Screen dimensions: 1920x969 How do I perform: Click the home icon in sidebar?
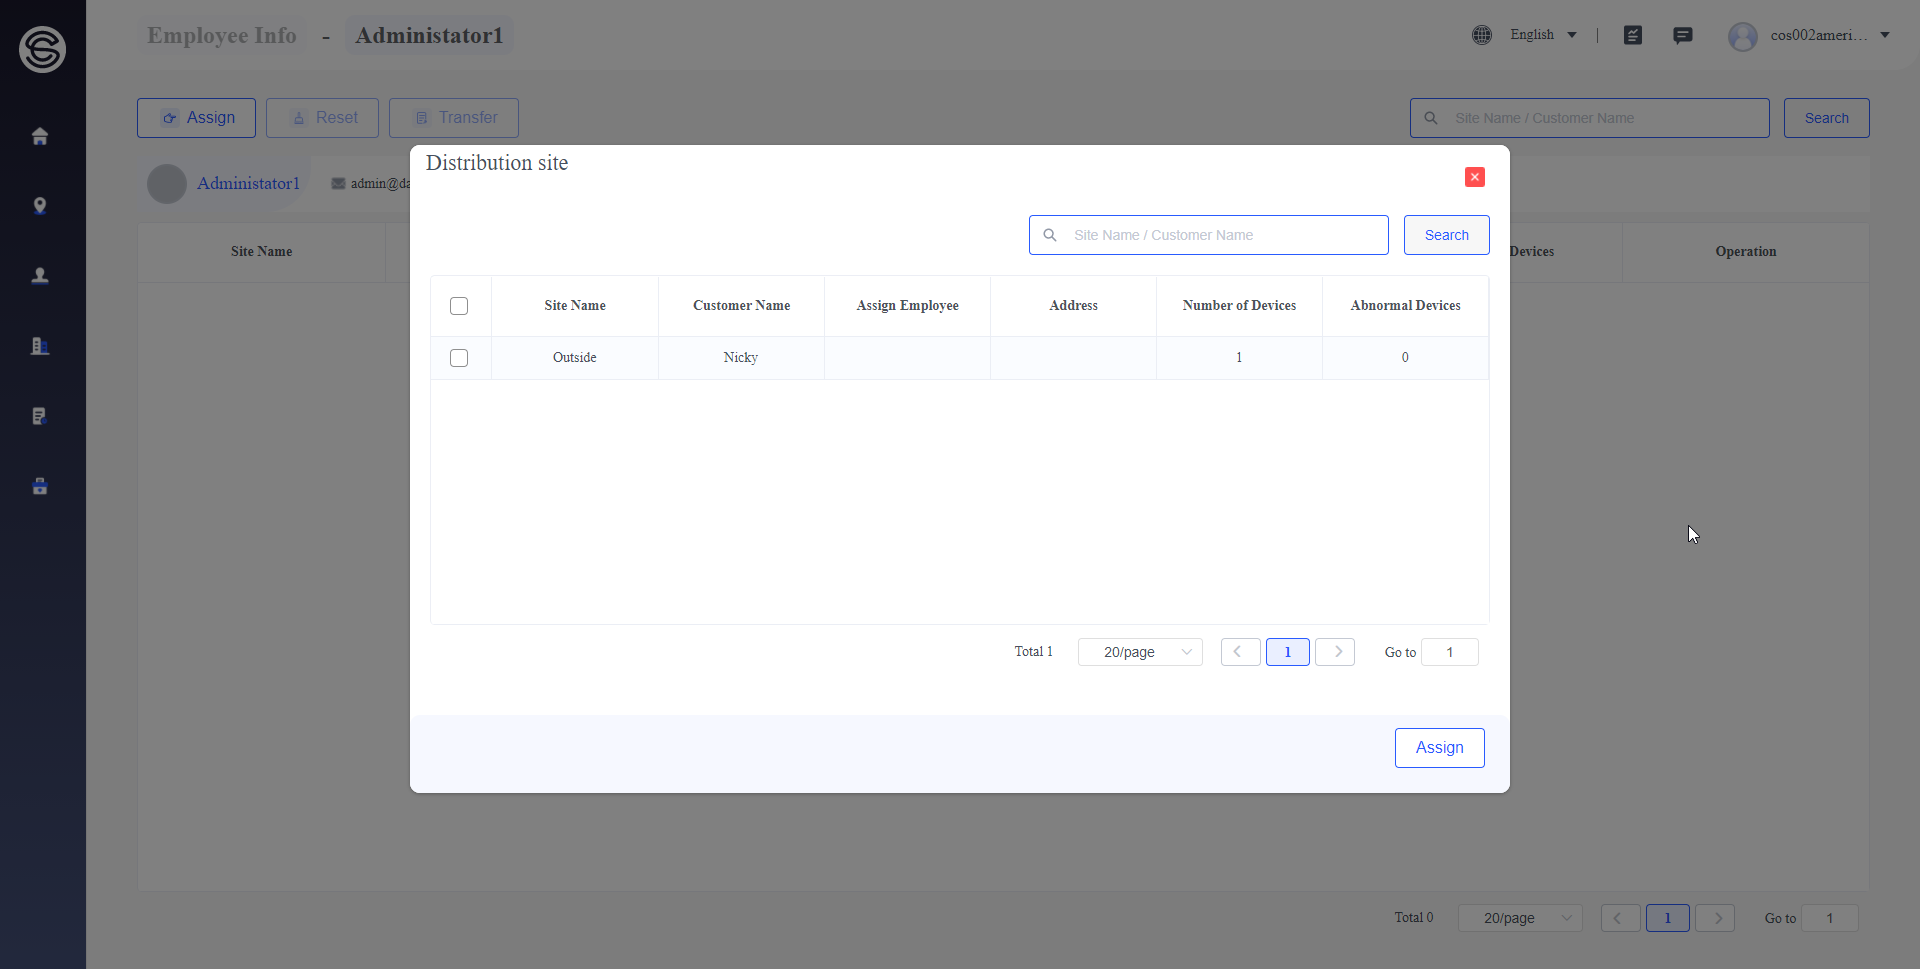tap(40, 136)
